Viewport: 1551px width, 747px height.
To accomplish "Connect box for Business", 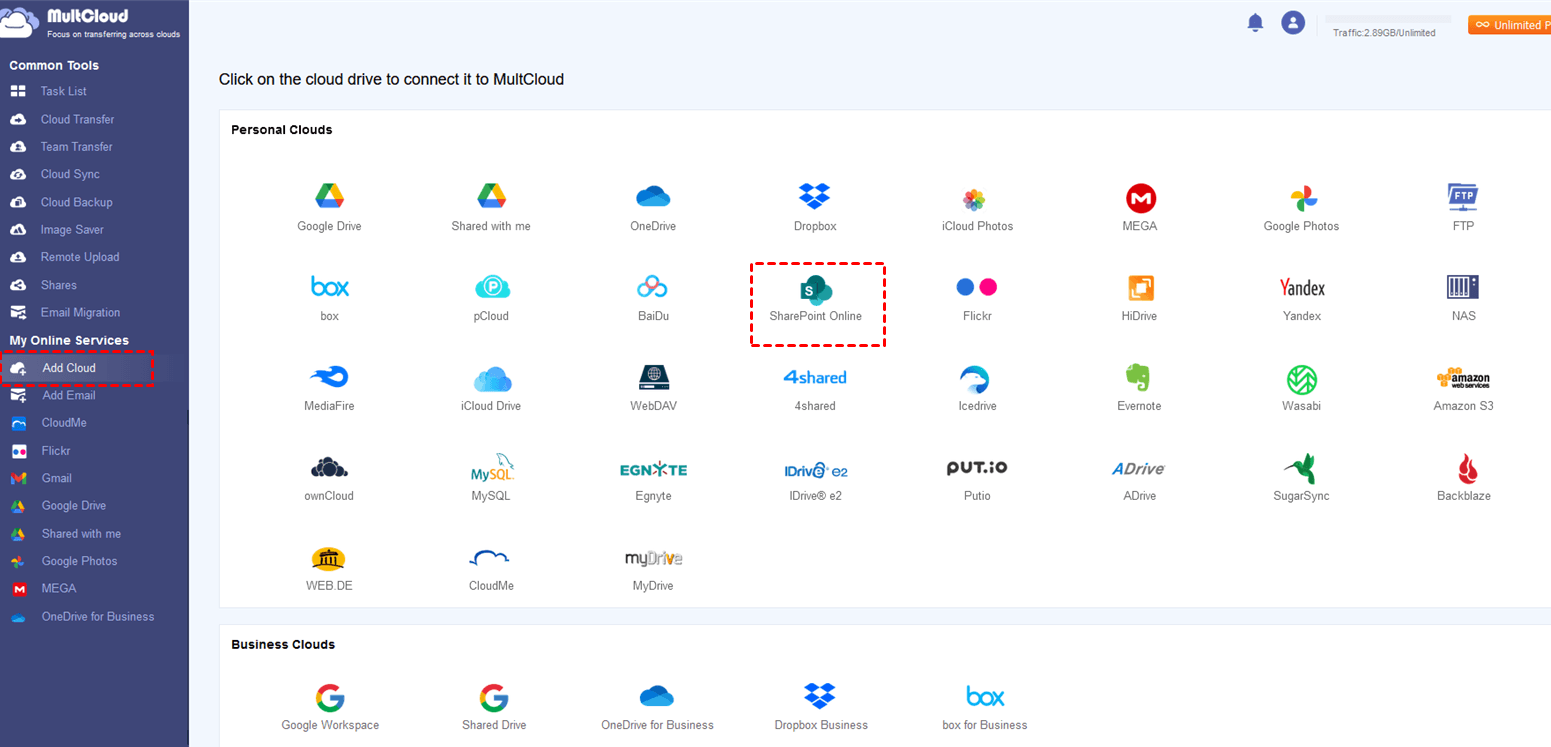I will 985,696.
